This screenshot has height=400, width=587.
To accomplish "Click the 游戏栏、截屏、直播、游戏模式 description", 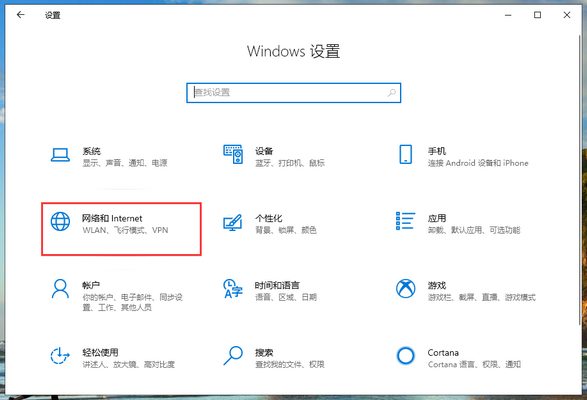I will click(x=481, y=297).
